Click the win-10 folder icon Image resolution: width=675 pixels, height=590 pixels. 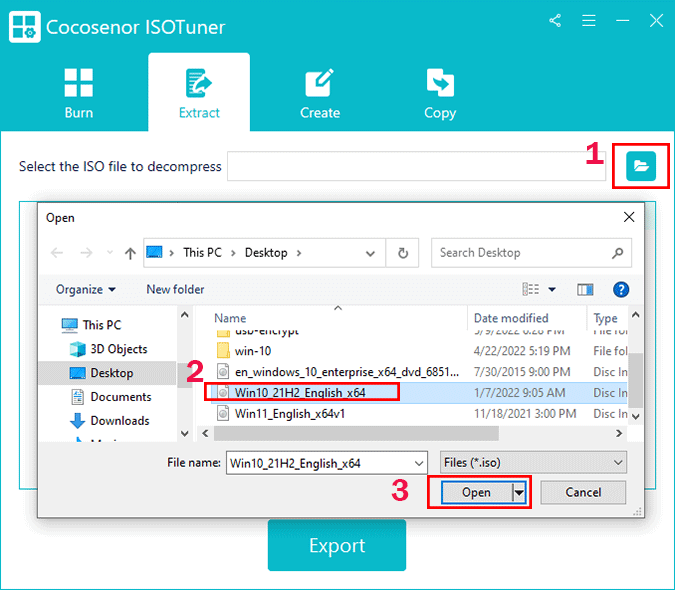pos(223,350)
